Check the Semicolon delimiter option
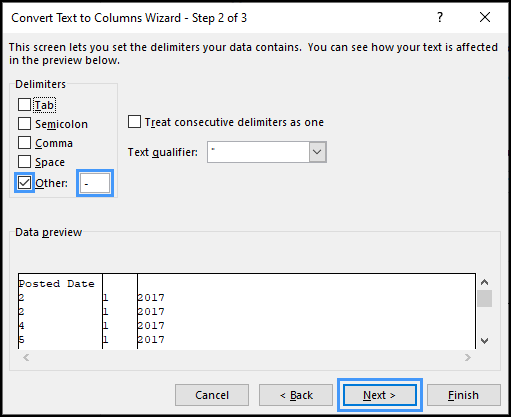The height and width of the screenshot is (417, 511). [24, 123]
